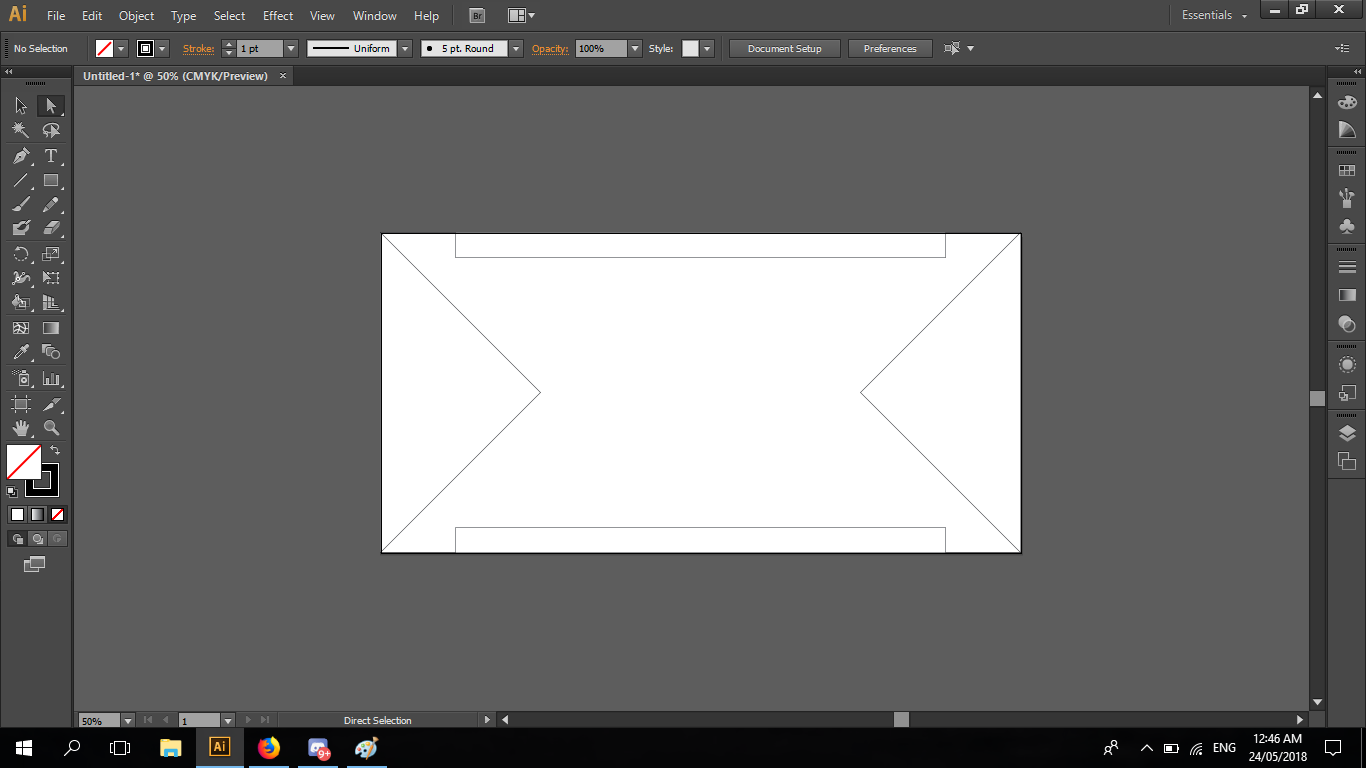The width and height of the screenshot is (1366, 768).
Task: Open the 50% zoom level dropdown
Action: click(x=128, y=720)
